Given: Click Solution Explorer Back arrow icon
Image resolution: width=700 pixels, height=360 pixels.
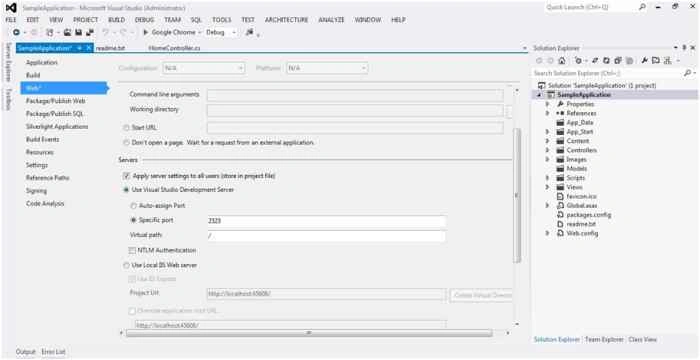Looking at the screenshot, I should coord(539,60).
